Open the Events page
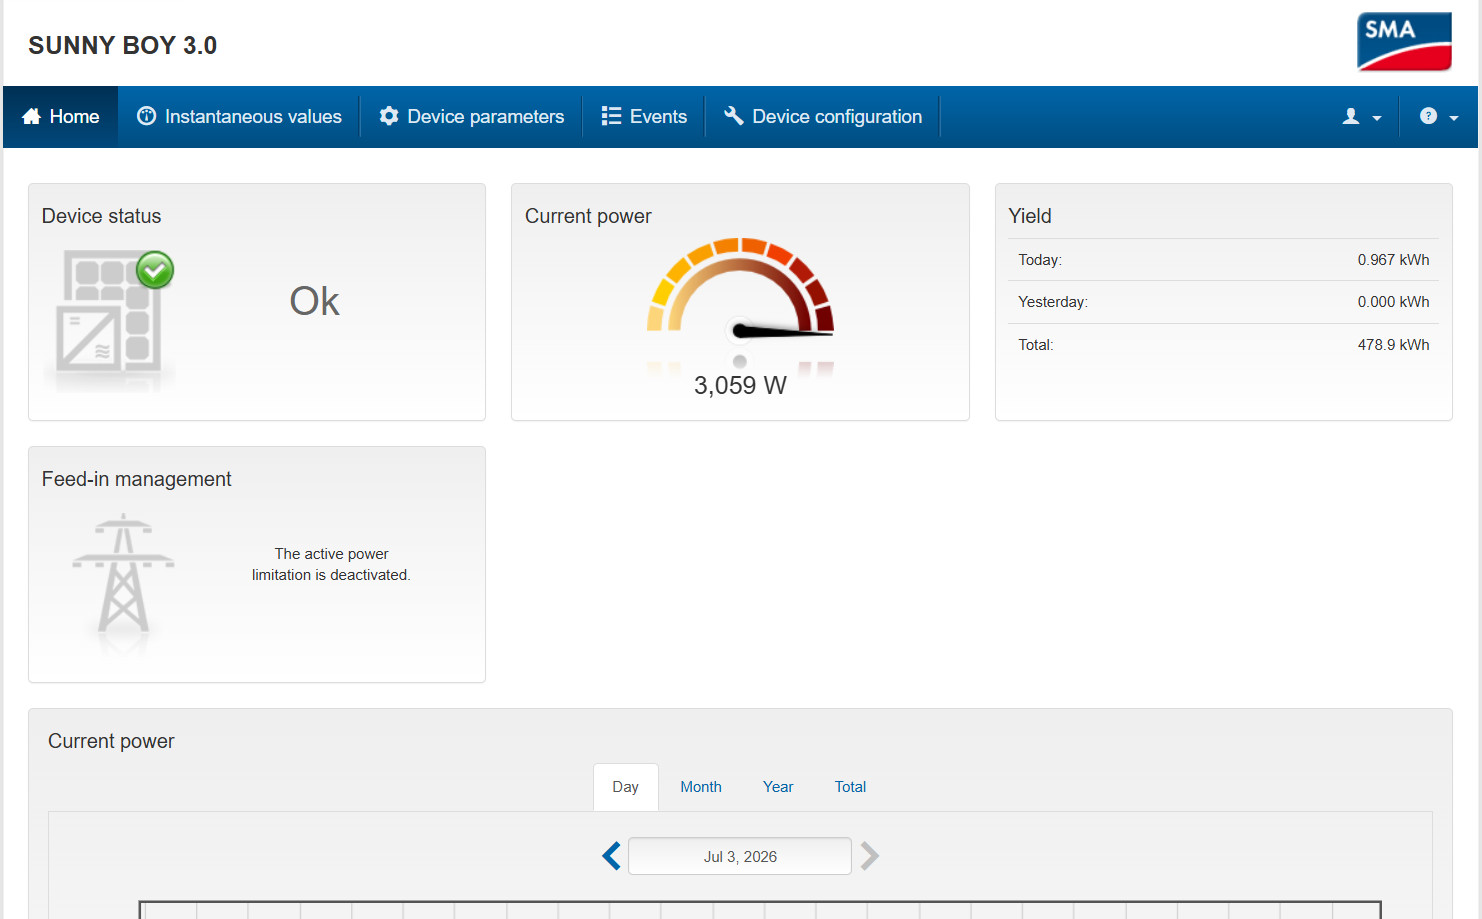This screenshot has height=919, width=1482. (644, 117)
